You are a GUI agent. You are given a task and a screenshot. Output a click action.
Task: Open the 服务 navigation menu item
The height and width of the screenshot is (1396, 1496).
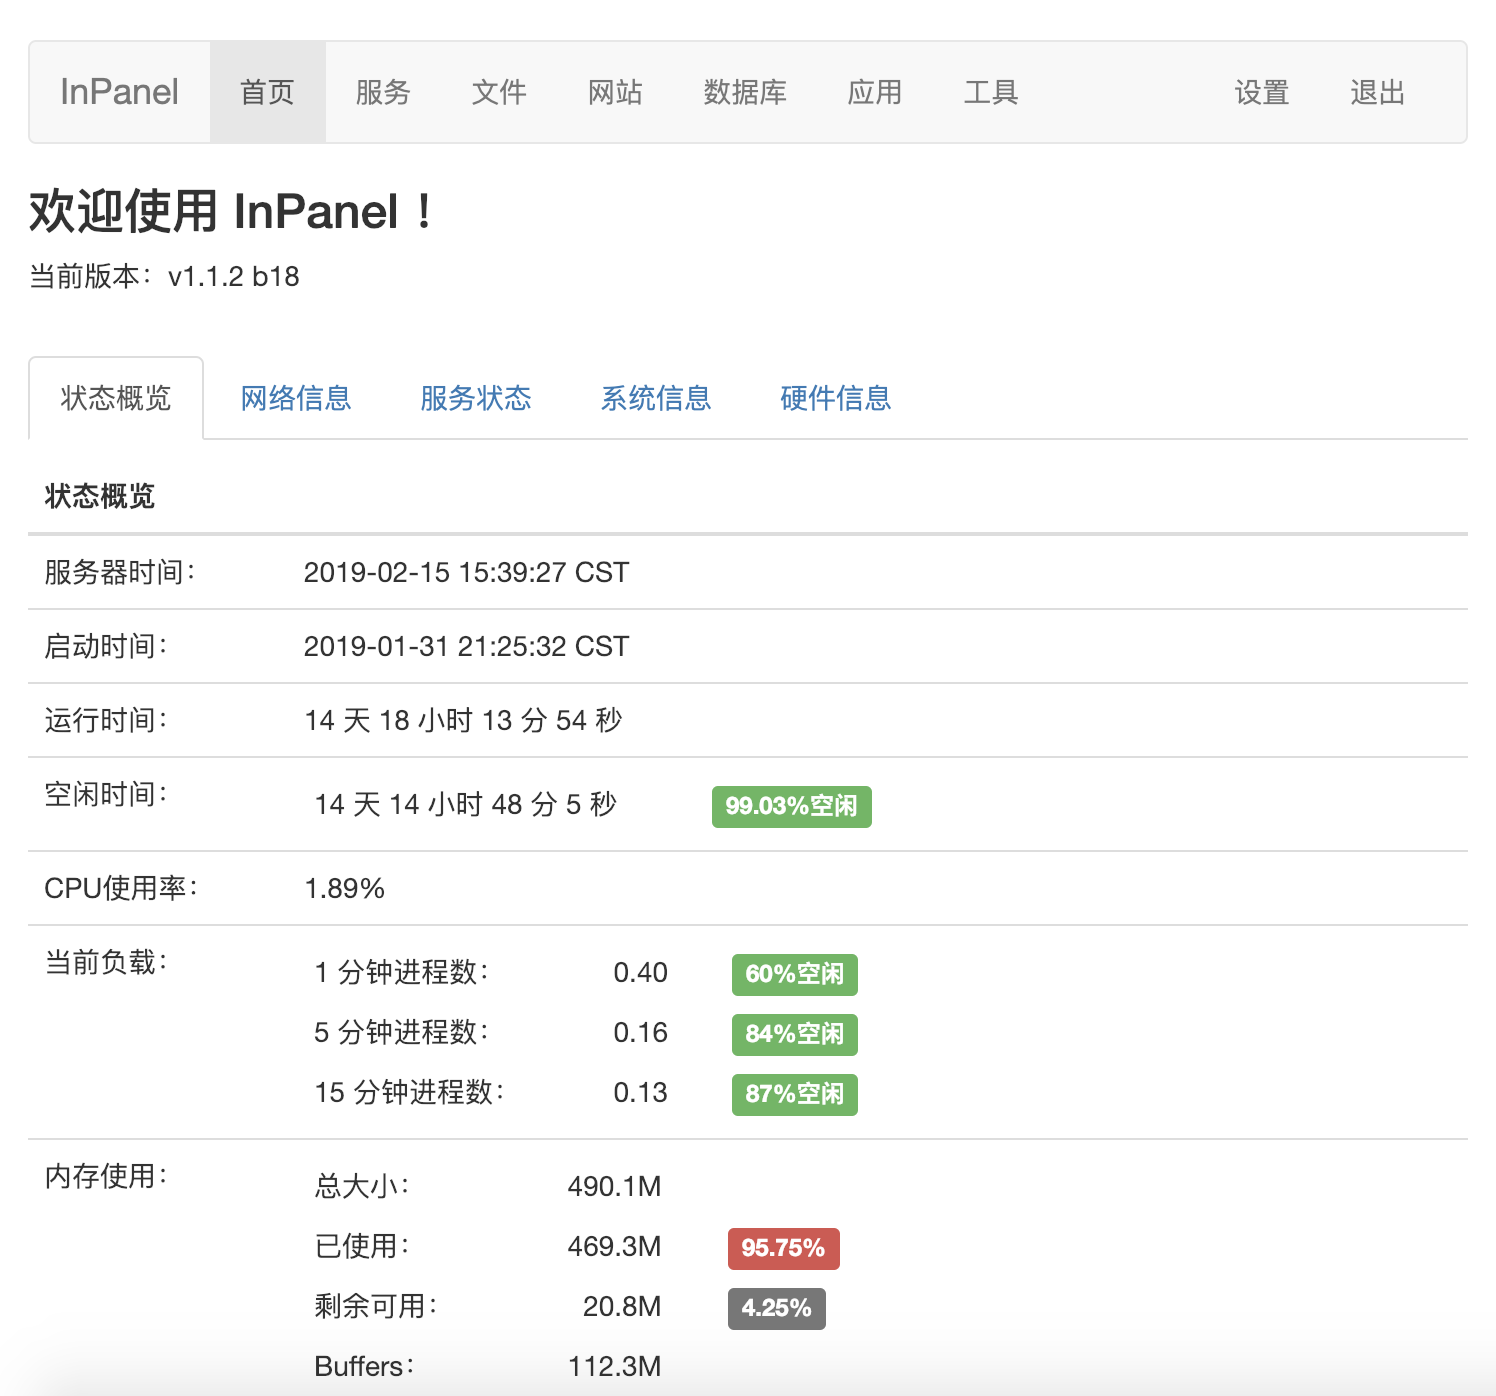[381, 92]
